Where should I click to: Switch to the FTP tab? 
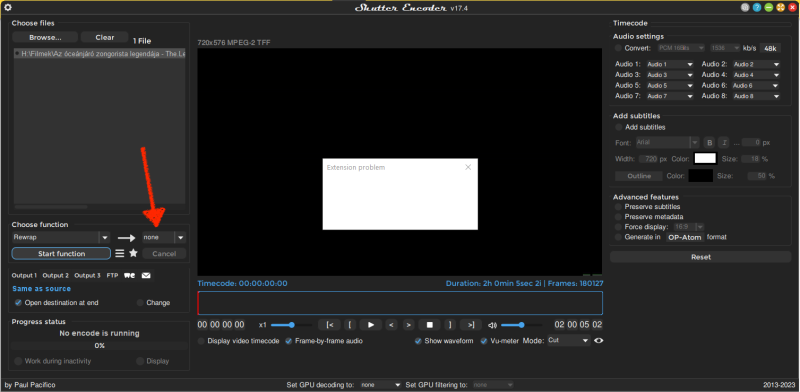(112, 276)
